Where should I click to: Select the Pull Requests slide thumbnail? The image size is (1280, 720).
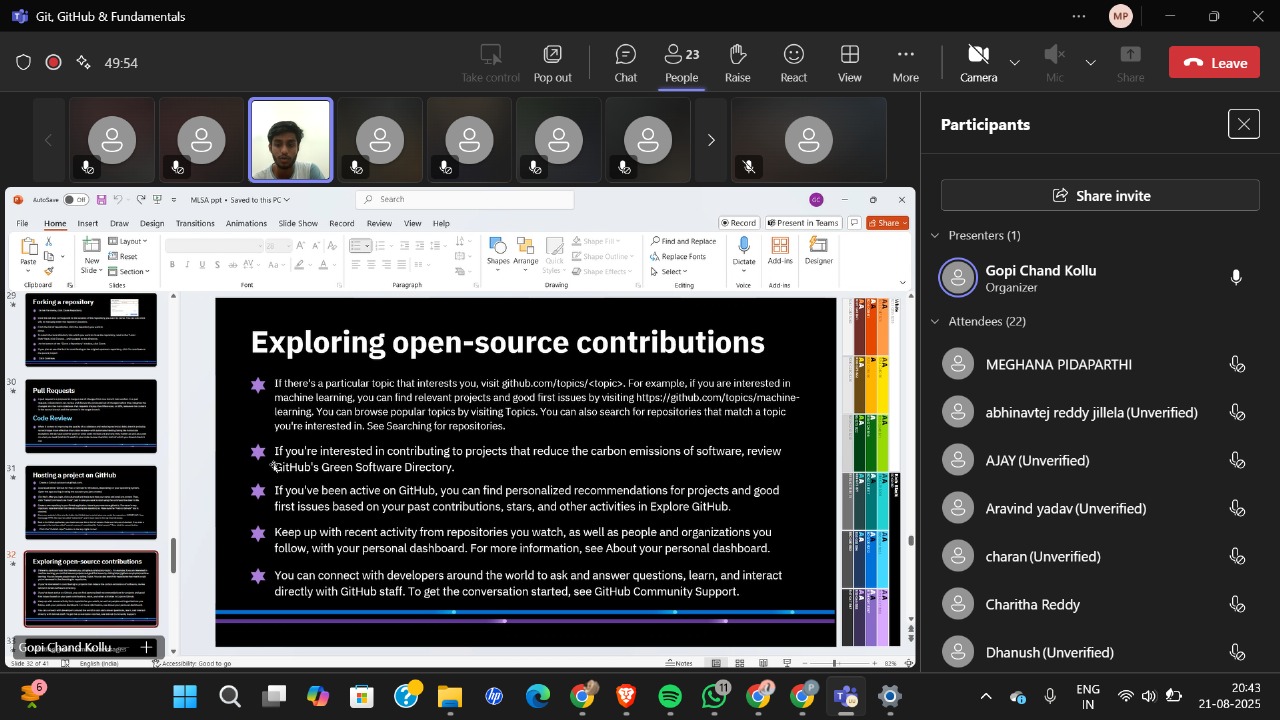(x=91, y=415)
